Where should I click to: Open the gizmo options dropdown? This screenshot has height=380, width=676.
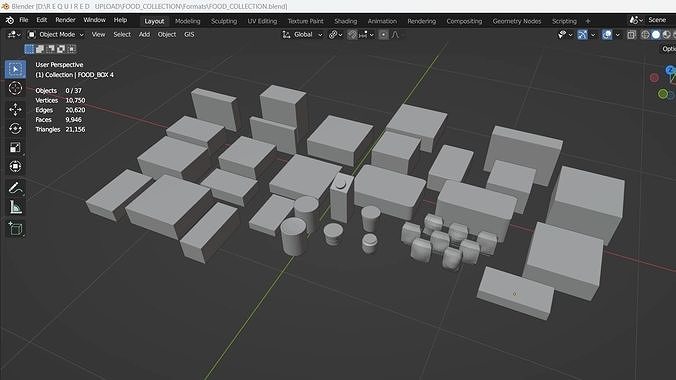click(x=593, y=35)
